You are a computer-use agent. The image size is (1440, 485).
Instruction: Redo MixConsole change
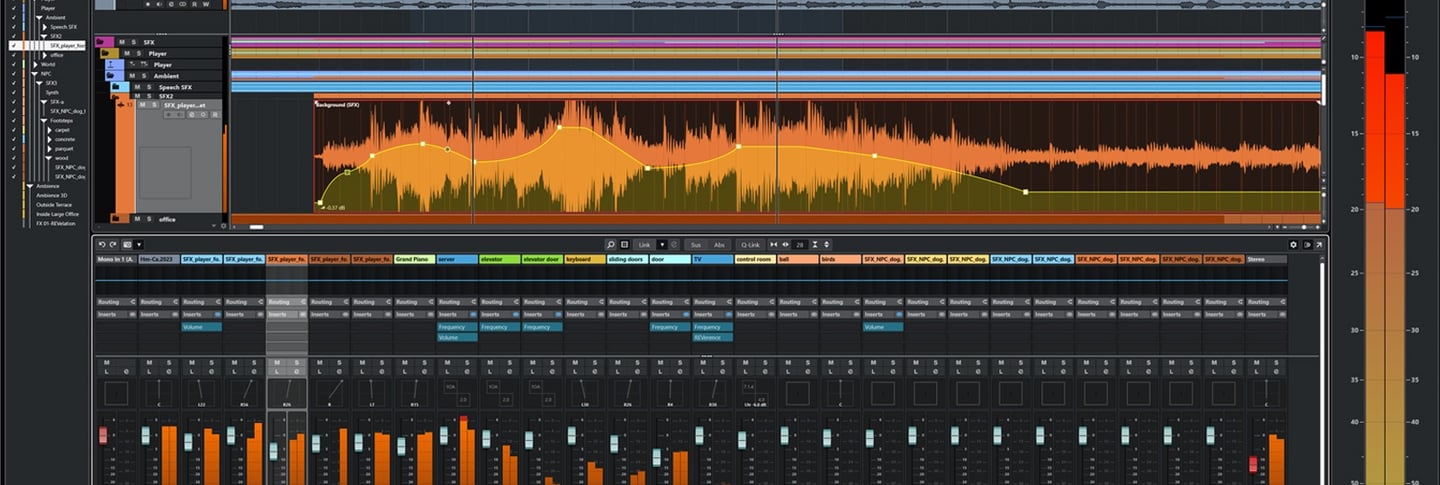coord(113,244)
